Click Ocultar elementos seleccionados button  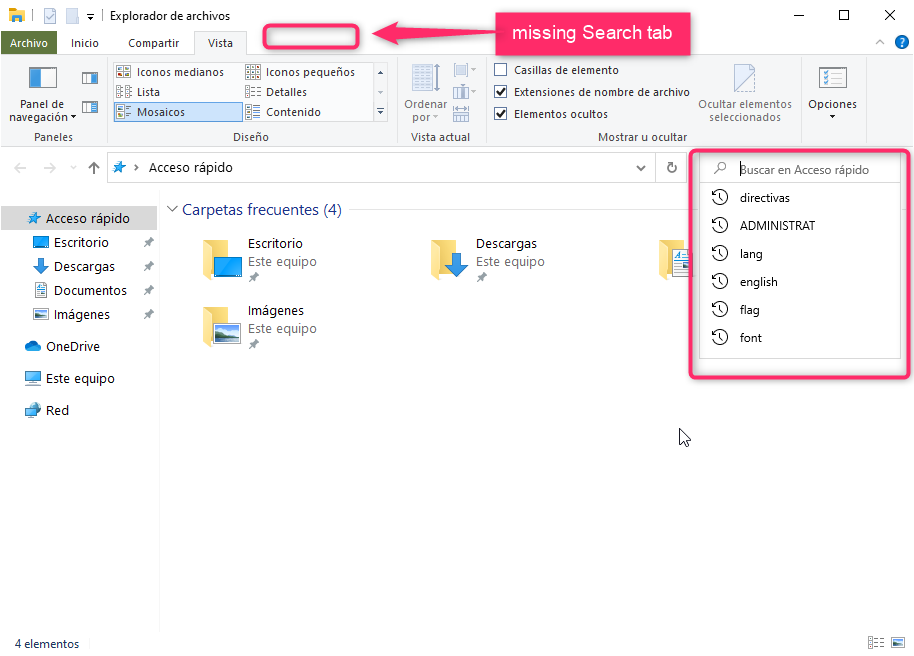tap(745, 93)
